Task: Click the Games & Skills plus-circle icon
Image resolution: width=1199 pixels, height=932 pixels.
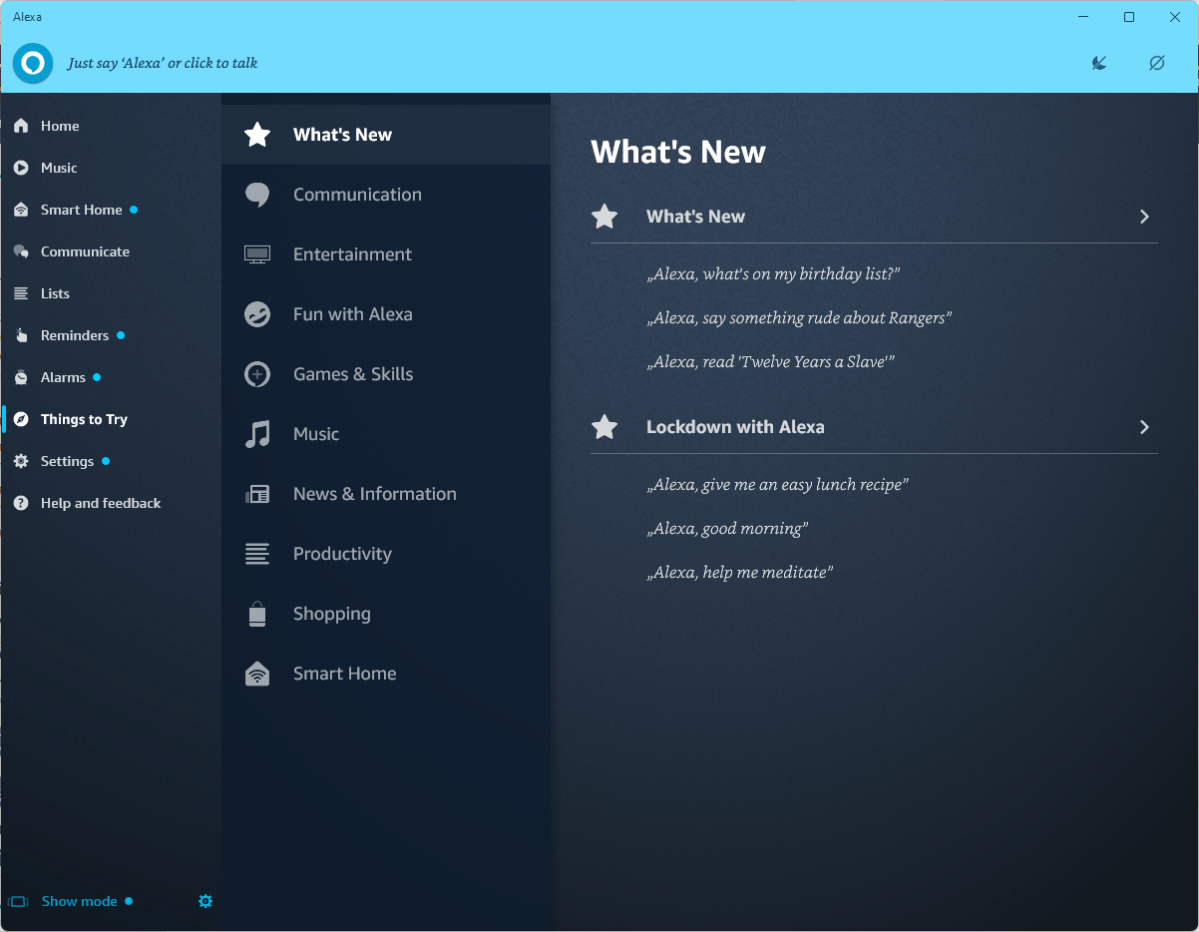Action: tap(258, 374)
